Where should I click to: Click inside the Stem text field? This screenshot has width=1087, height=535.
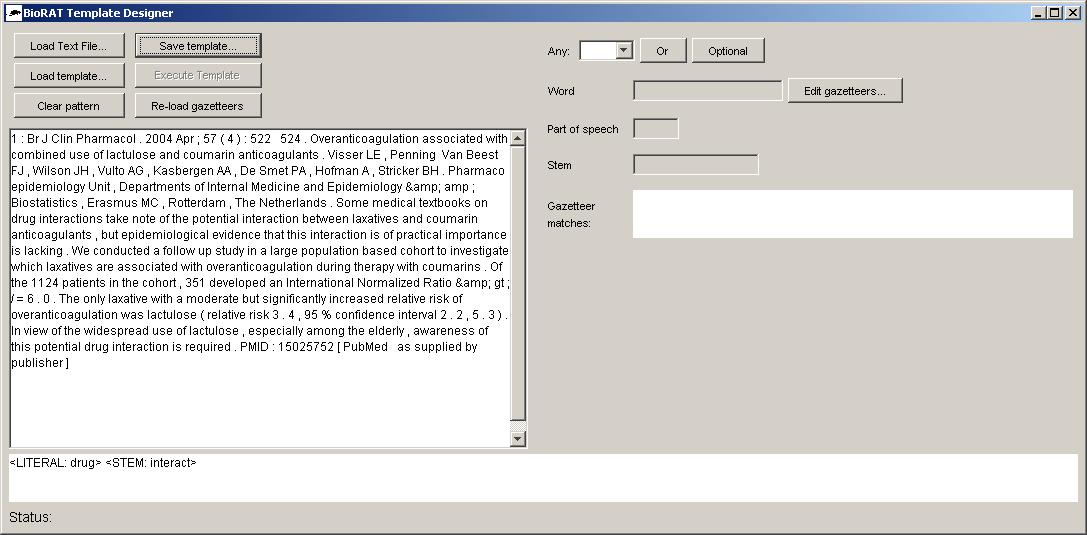coord(695,165)
